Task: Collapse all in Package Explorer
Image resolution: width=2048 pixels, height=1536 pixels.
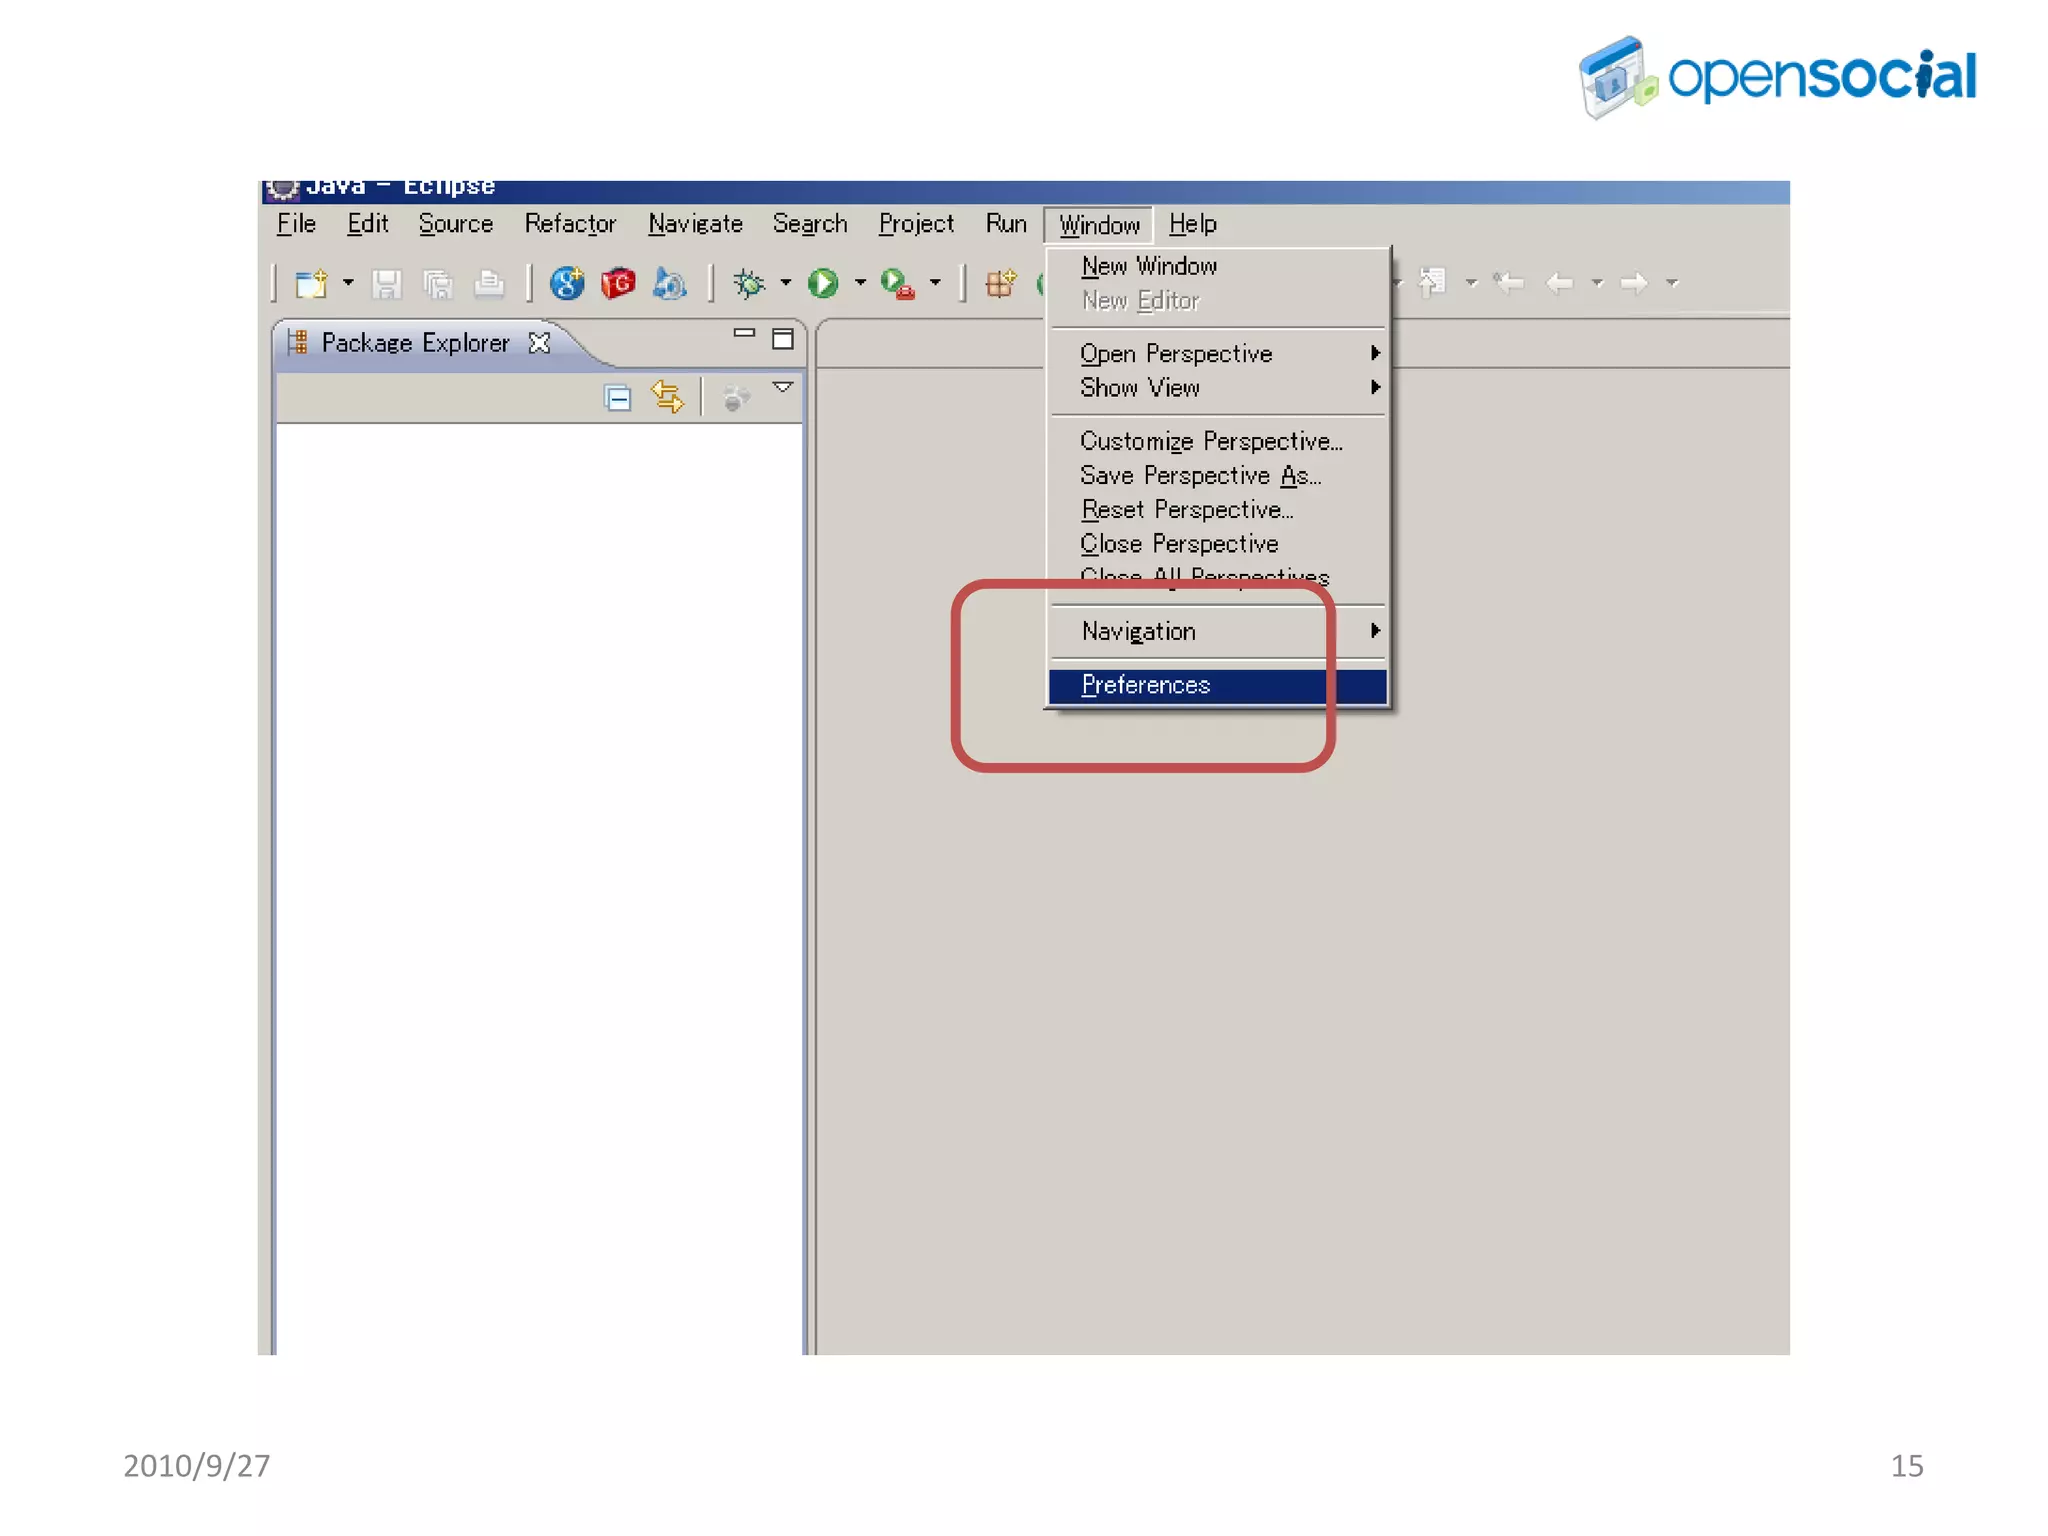Action: coord(618,398)
